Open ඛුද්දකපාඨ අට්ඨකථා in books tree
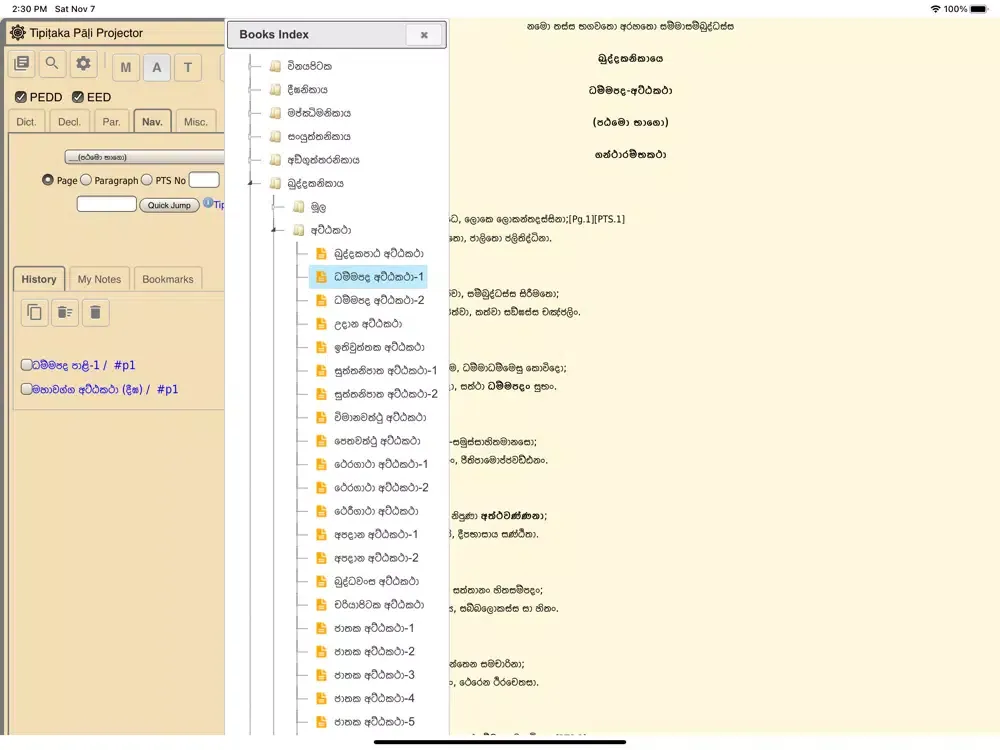This screenshot has width=1000, height=750. (379, 254)
